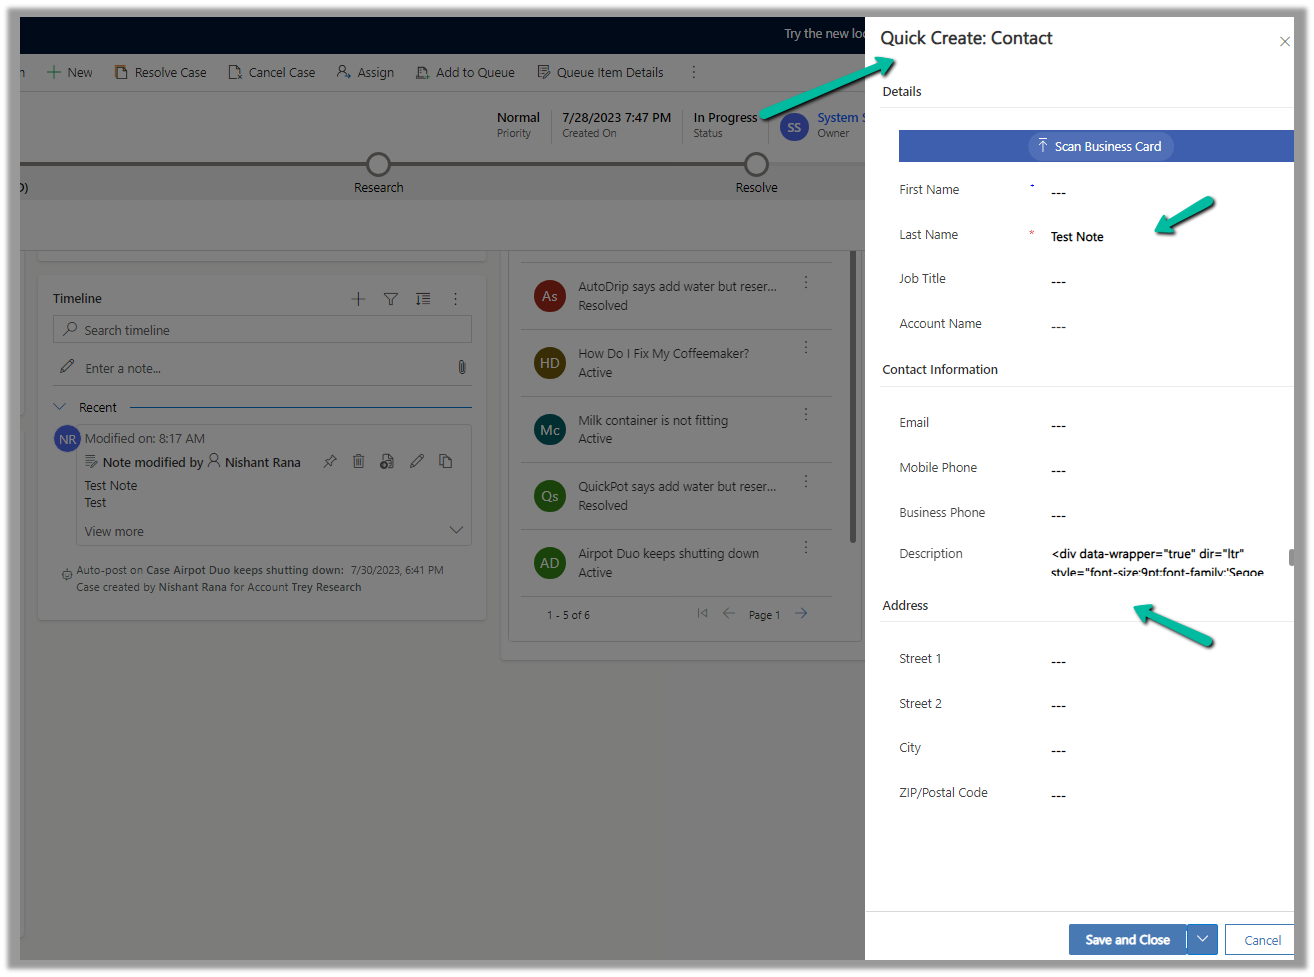Screen dimensions: 1314x977
Task: Collapse the Recent timeline section
Action: 60,407
